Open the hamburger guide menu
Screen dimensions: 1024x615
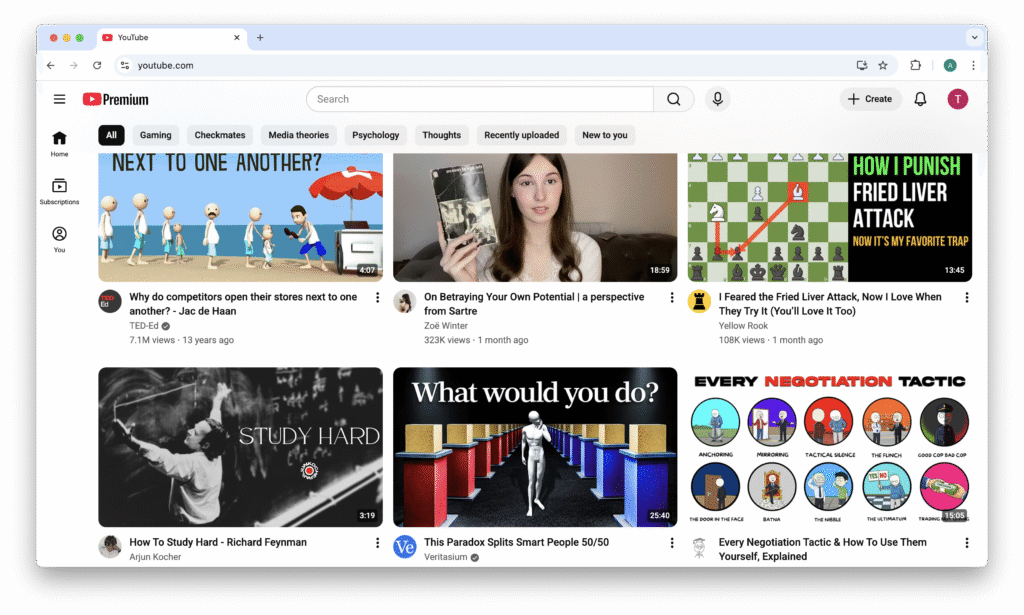[x=60, y=99]
